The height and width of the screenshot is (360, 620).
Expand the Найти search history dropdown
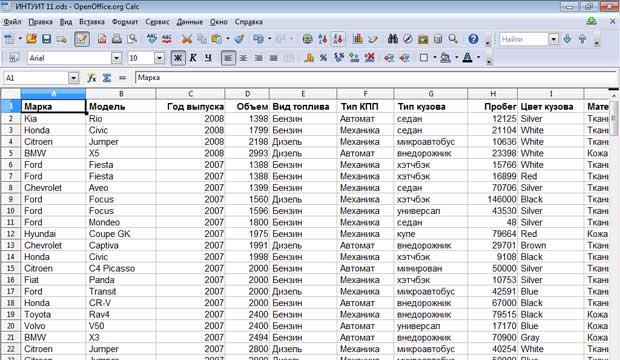[554, 39]
